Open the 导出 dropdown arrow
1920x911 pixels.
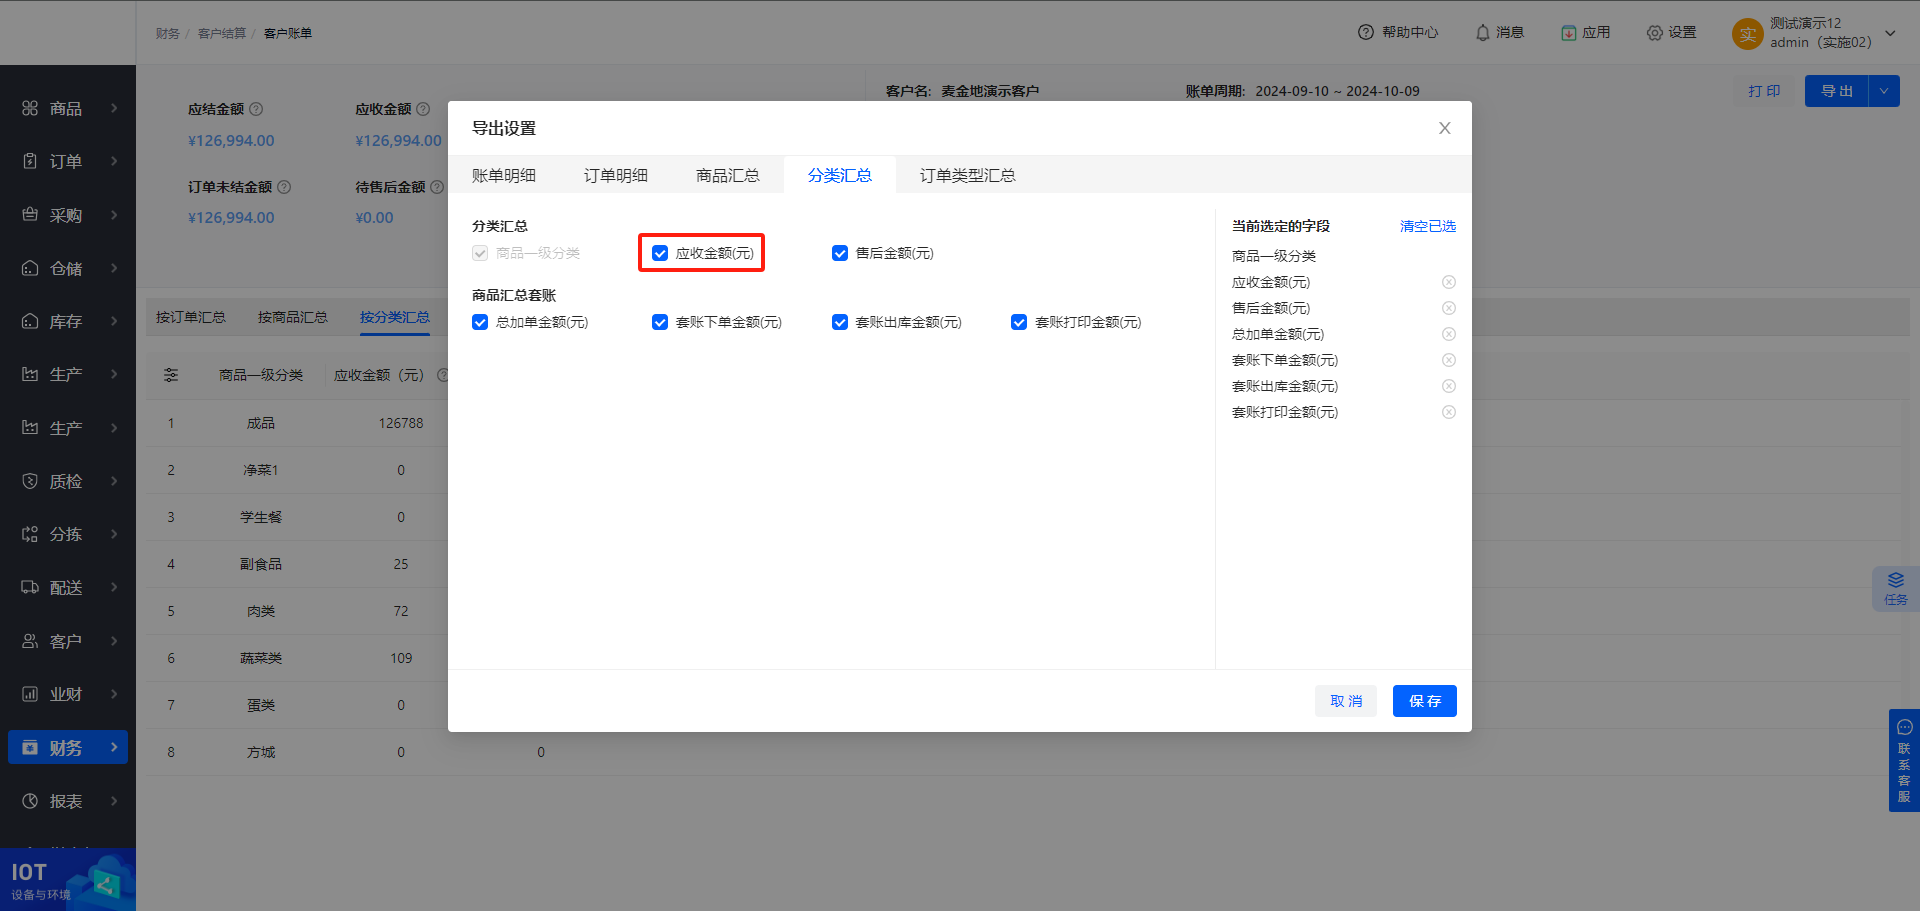[x=1884, y=91]
